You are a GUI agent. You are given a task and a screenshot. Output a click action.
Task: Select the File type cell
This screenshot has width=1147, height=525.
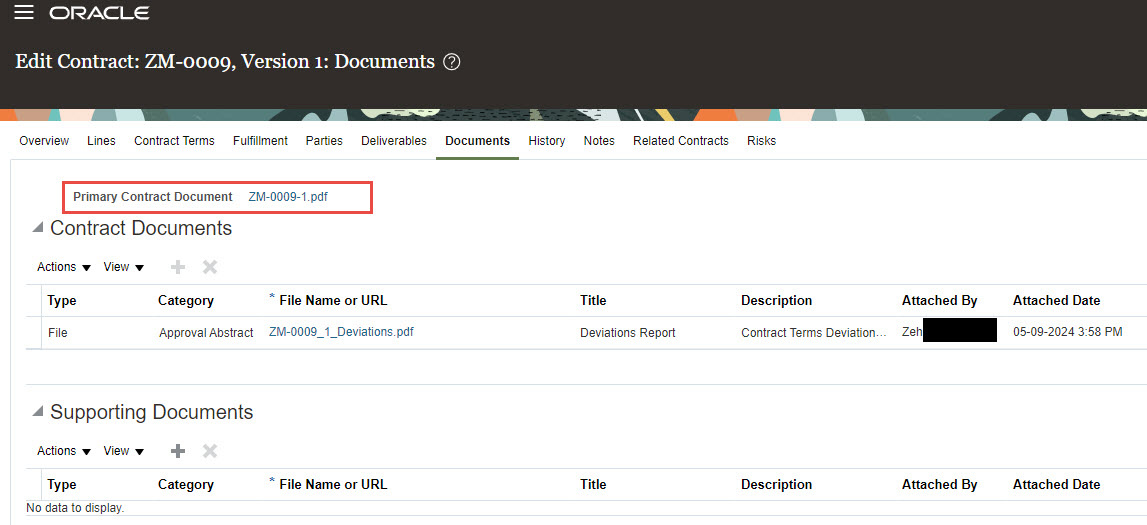(x=58, y=333)
